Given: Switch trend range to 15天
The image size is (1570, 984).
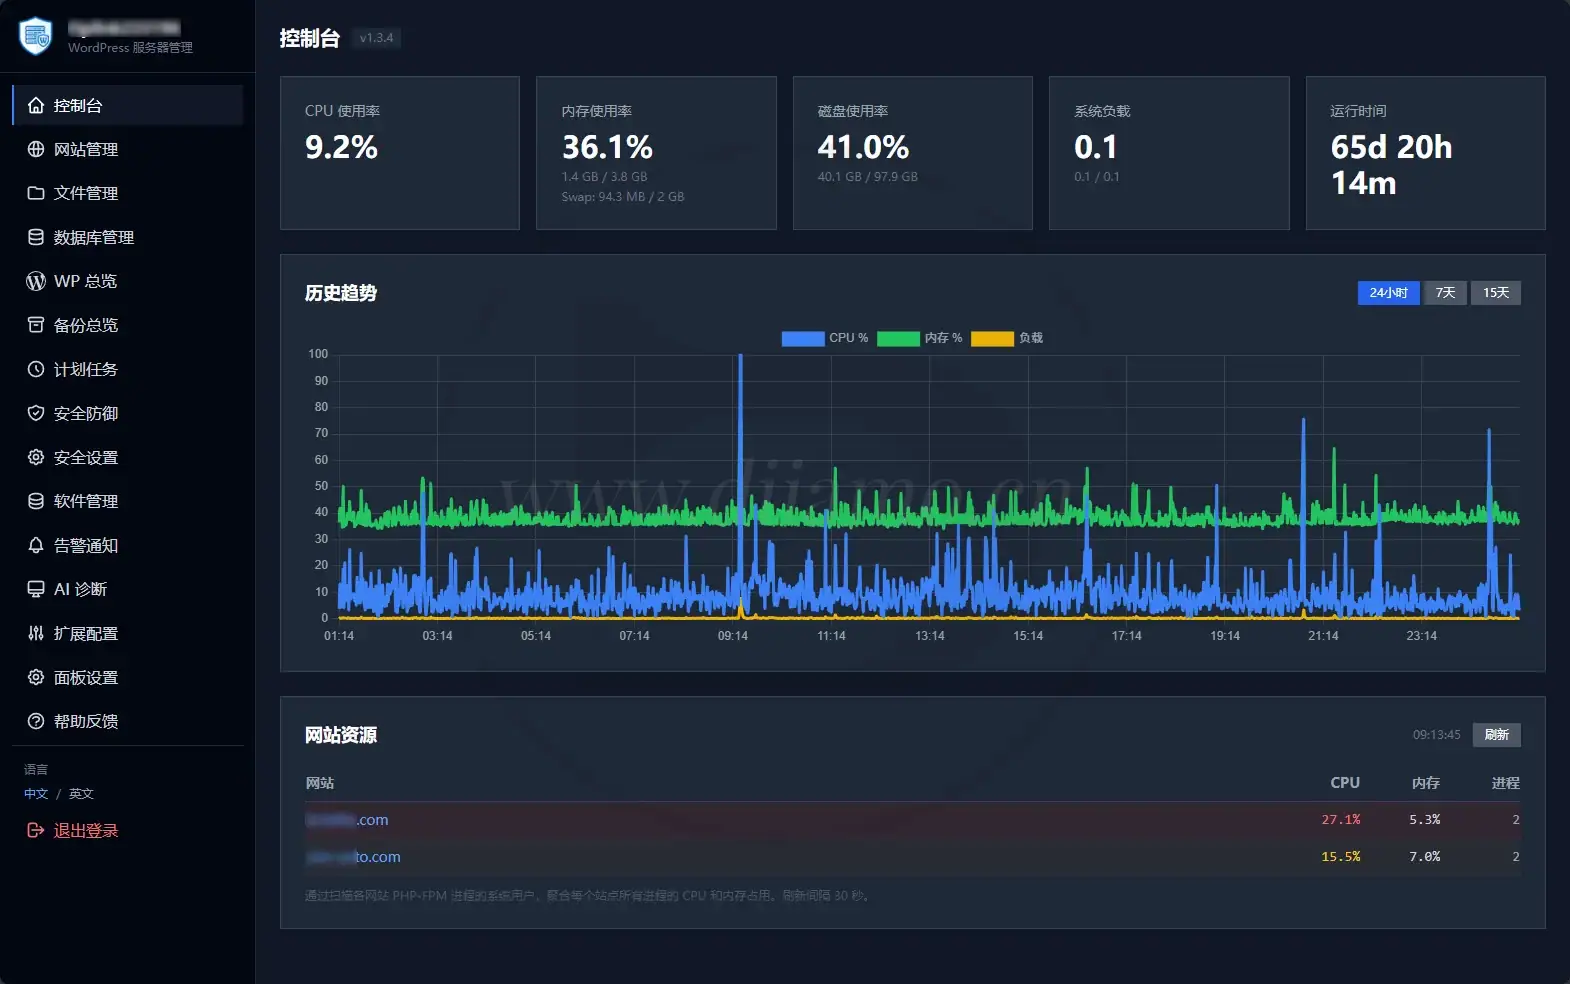Looking at the screenshot, I should [1496, 293].
